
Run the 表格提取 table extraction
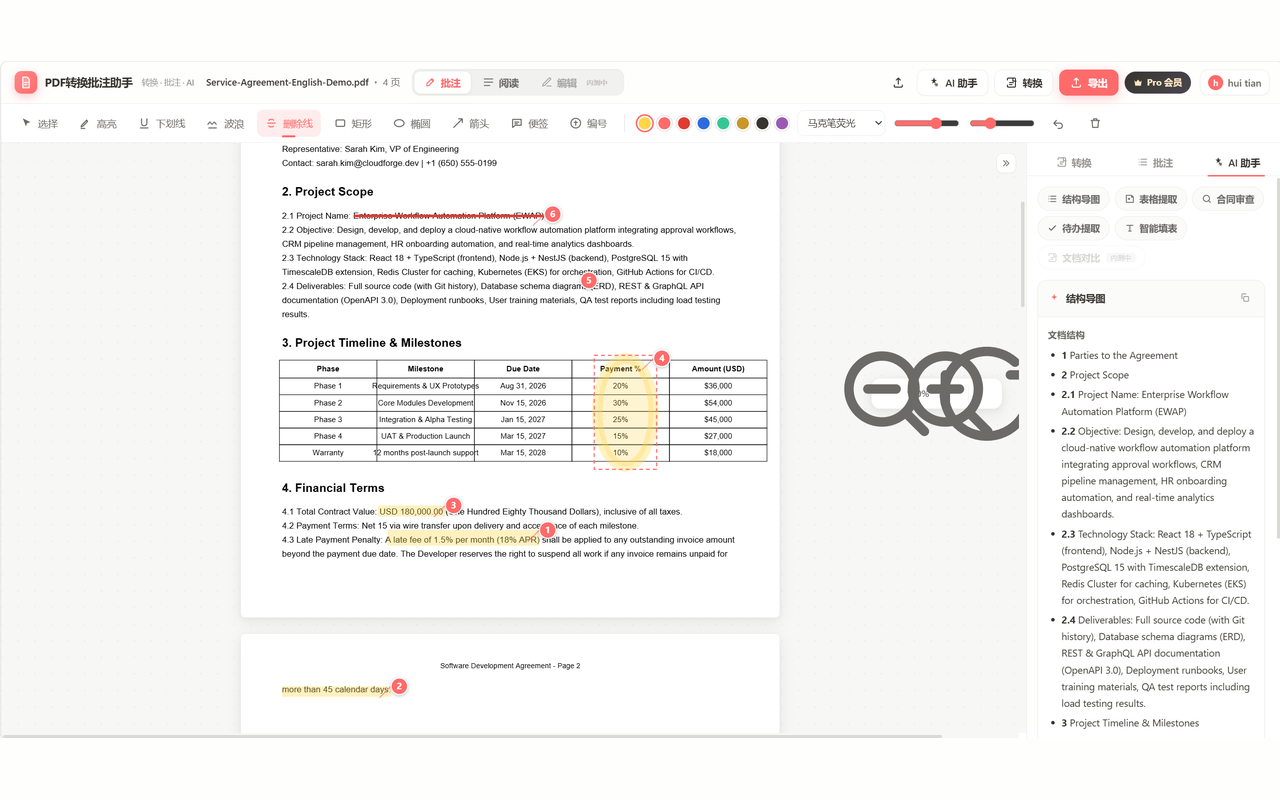1151,199
